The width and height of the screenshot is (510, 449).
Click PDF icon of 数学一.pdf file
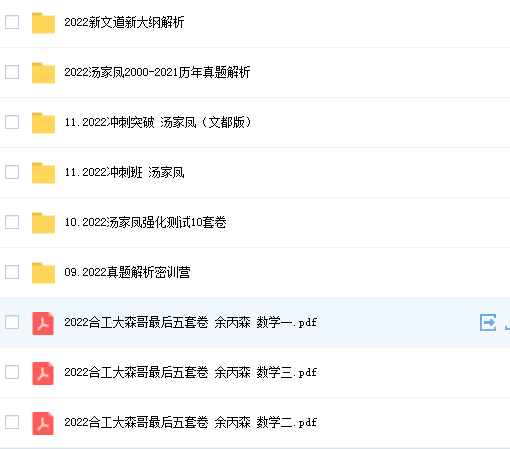click(43, 323)
